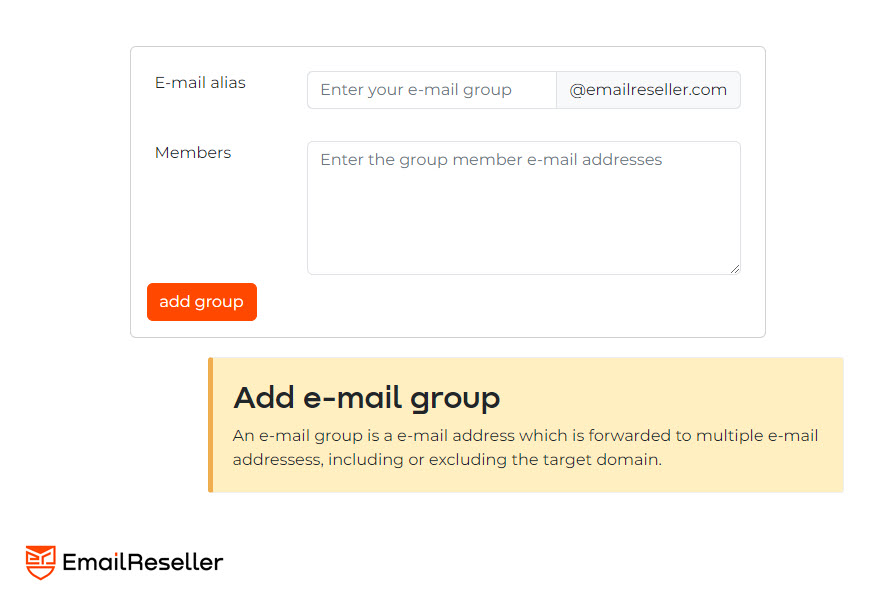Image resolution: width=870 pixels, height=600 pixels.
Task: Click the E-mail alias label
Action: click(x=200, y=83)
